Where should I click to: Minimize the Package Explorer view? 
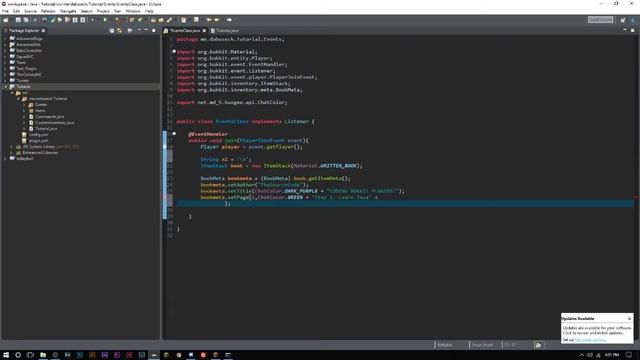tap(146, 30)
